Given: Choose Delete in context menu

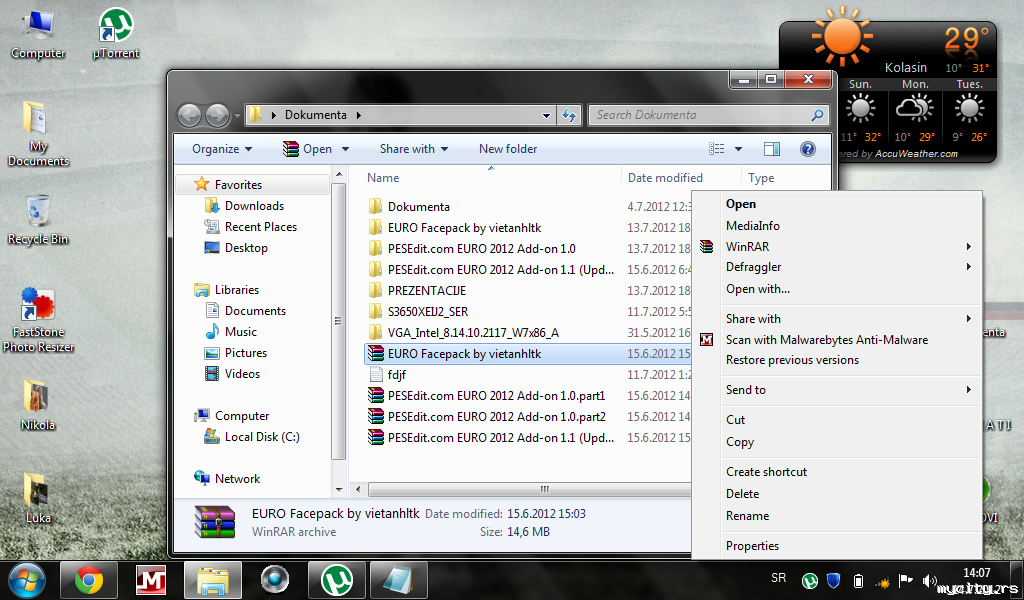Looking at the screenshot, I should 837,494.
